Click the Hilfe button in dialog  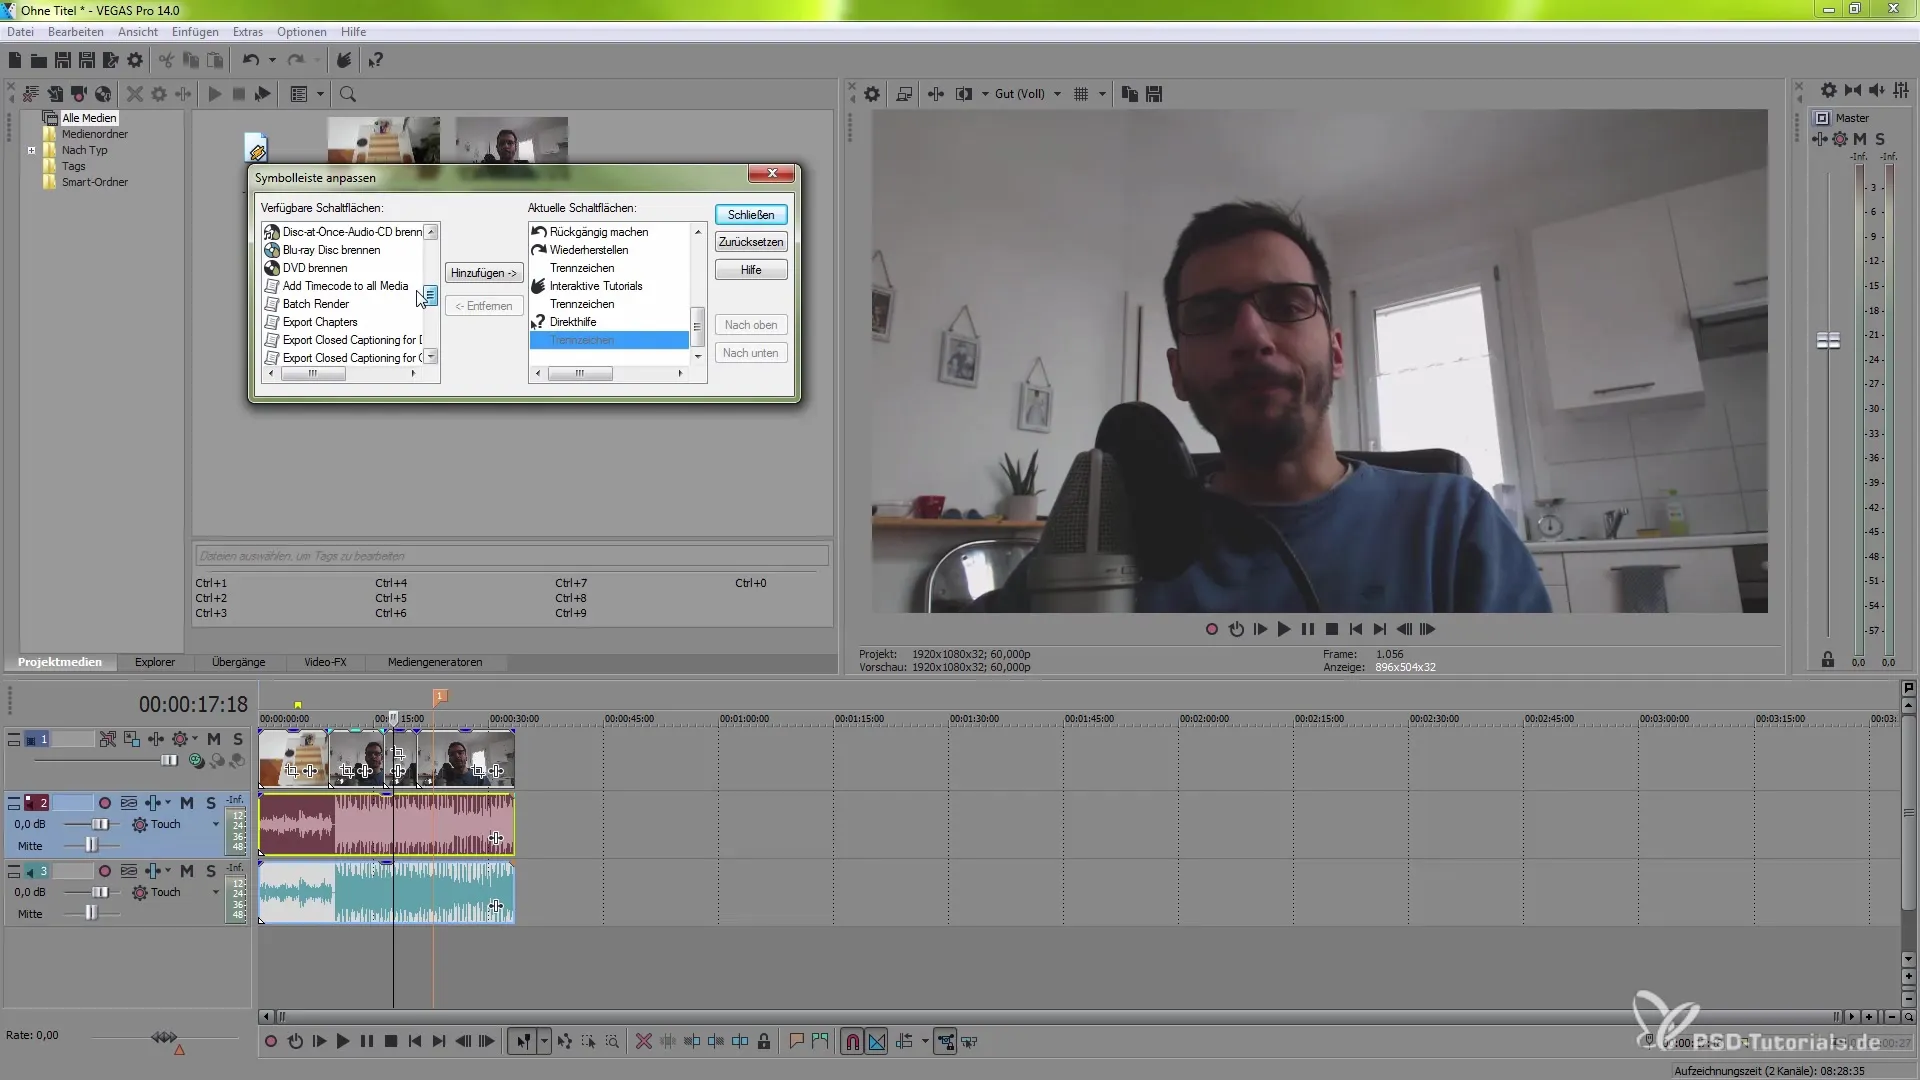(751, 270)
